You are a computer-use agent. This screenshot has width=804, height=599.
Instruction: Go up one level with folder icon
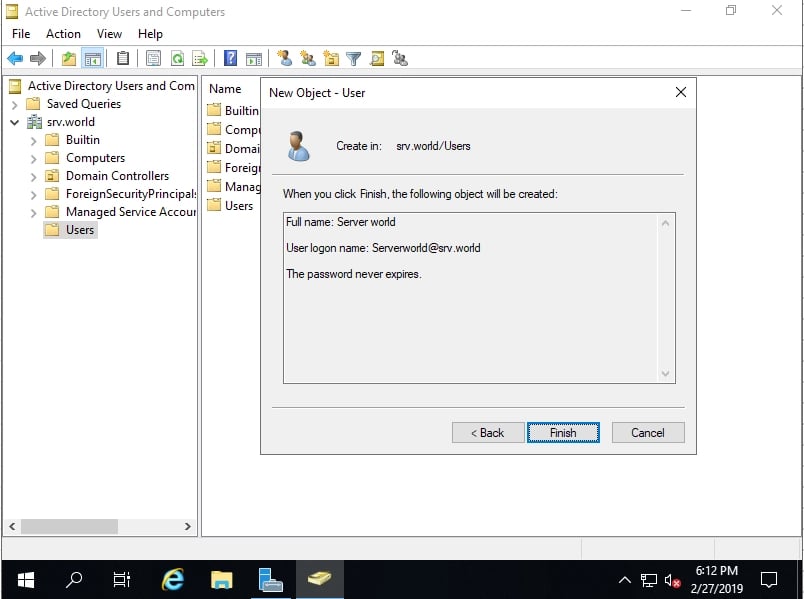tap(69, 58)
